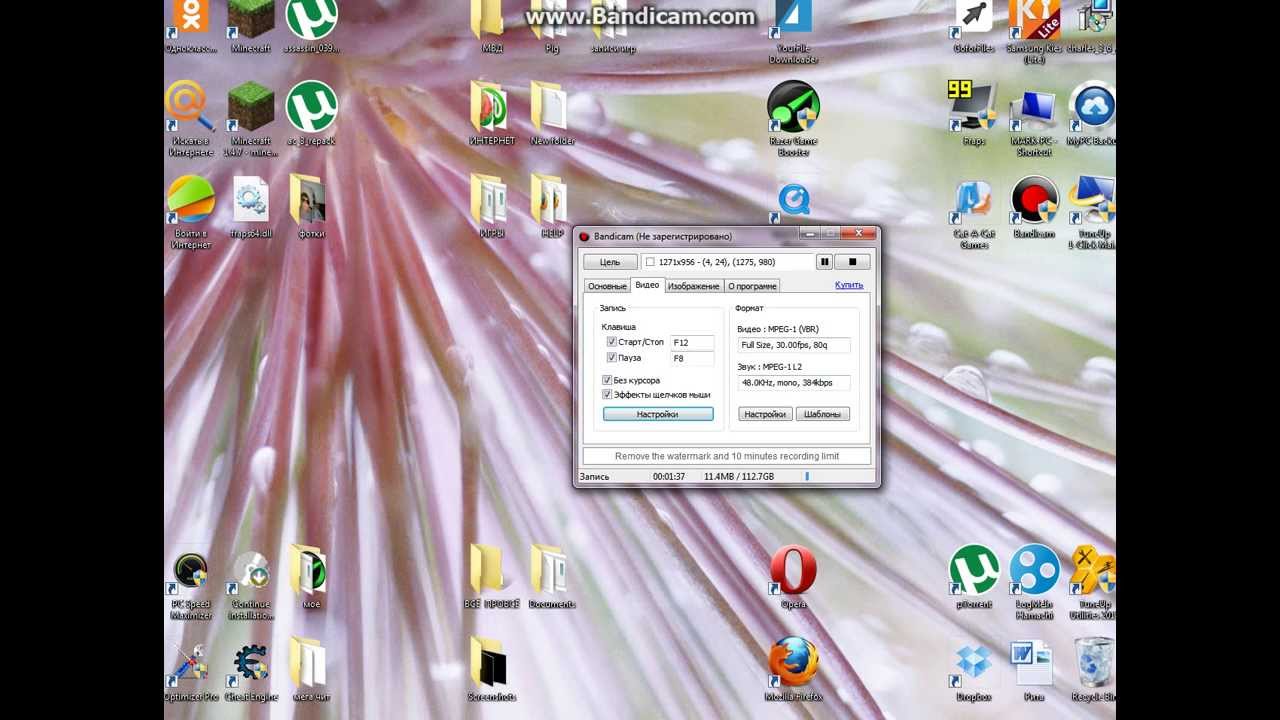Image resolution: width=1280 pixels, height=720 pixels.
Task: Open the HELP folder
Action: pyautogui.click(x=552, y=206)
